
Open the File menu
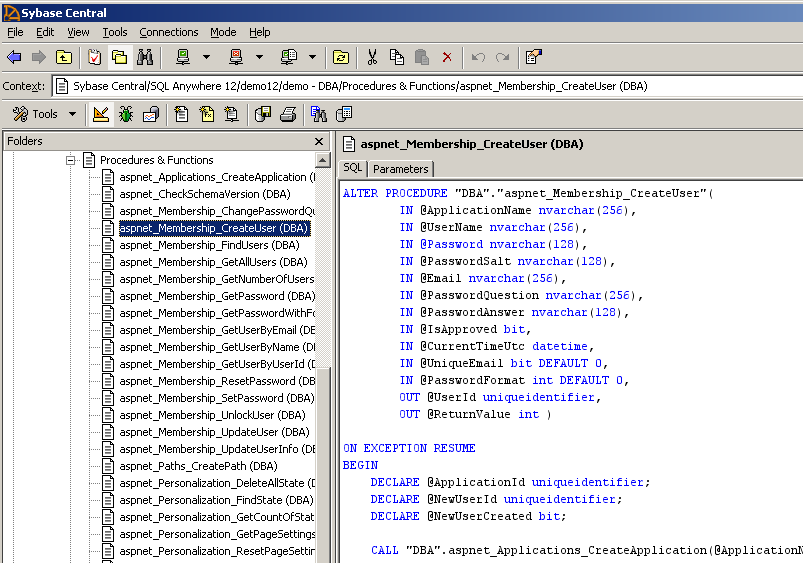(15, 32)
